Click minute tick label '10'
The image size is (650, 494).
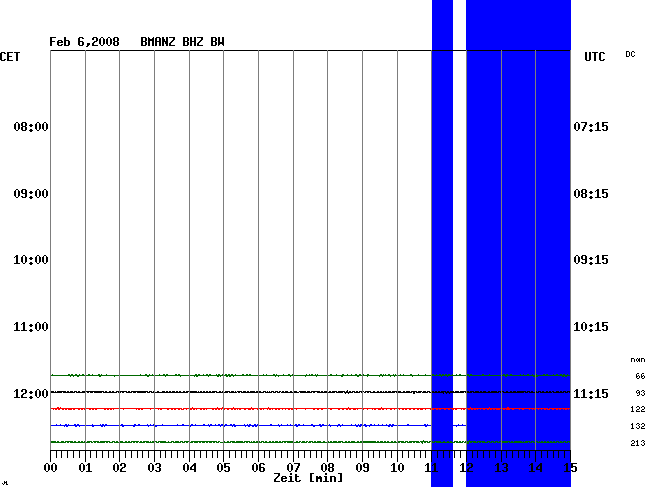(398, 468)
